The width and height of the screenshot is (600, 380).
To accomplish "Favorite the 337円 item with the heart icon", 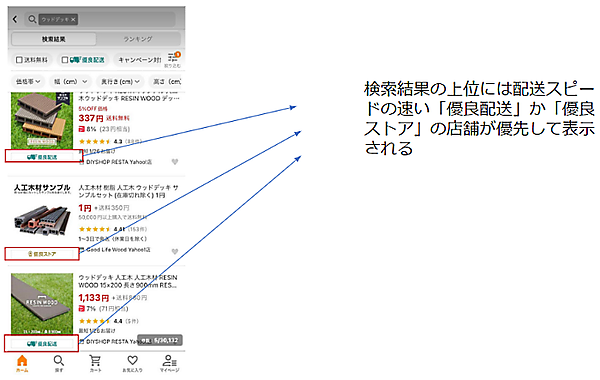I will (x=175, y=162).
